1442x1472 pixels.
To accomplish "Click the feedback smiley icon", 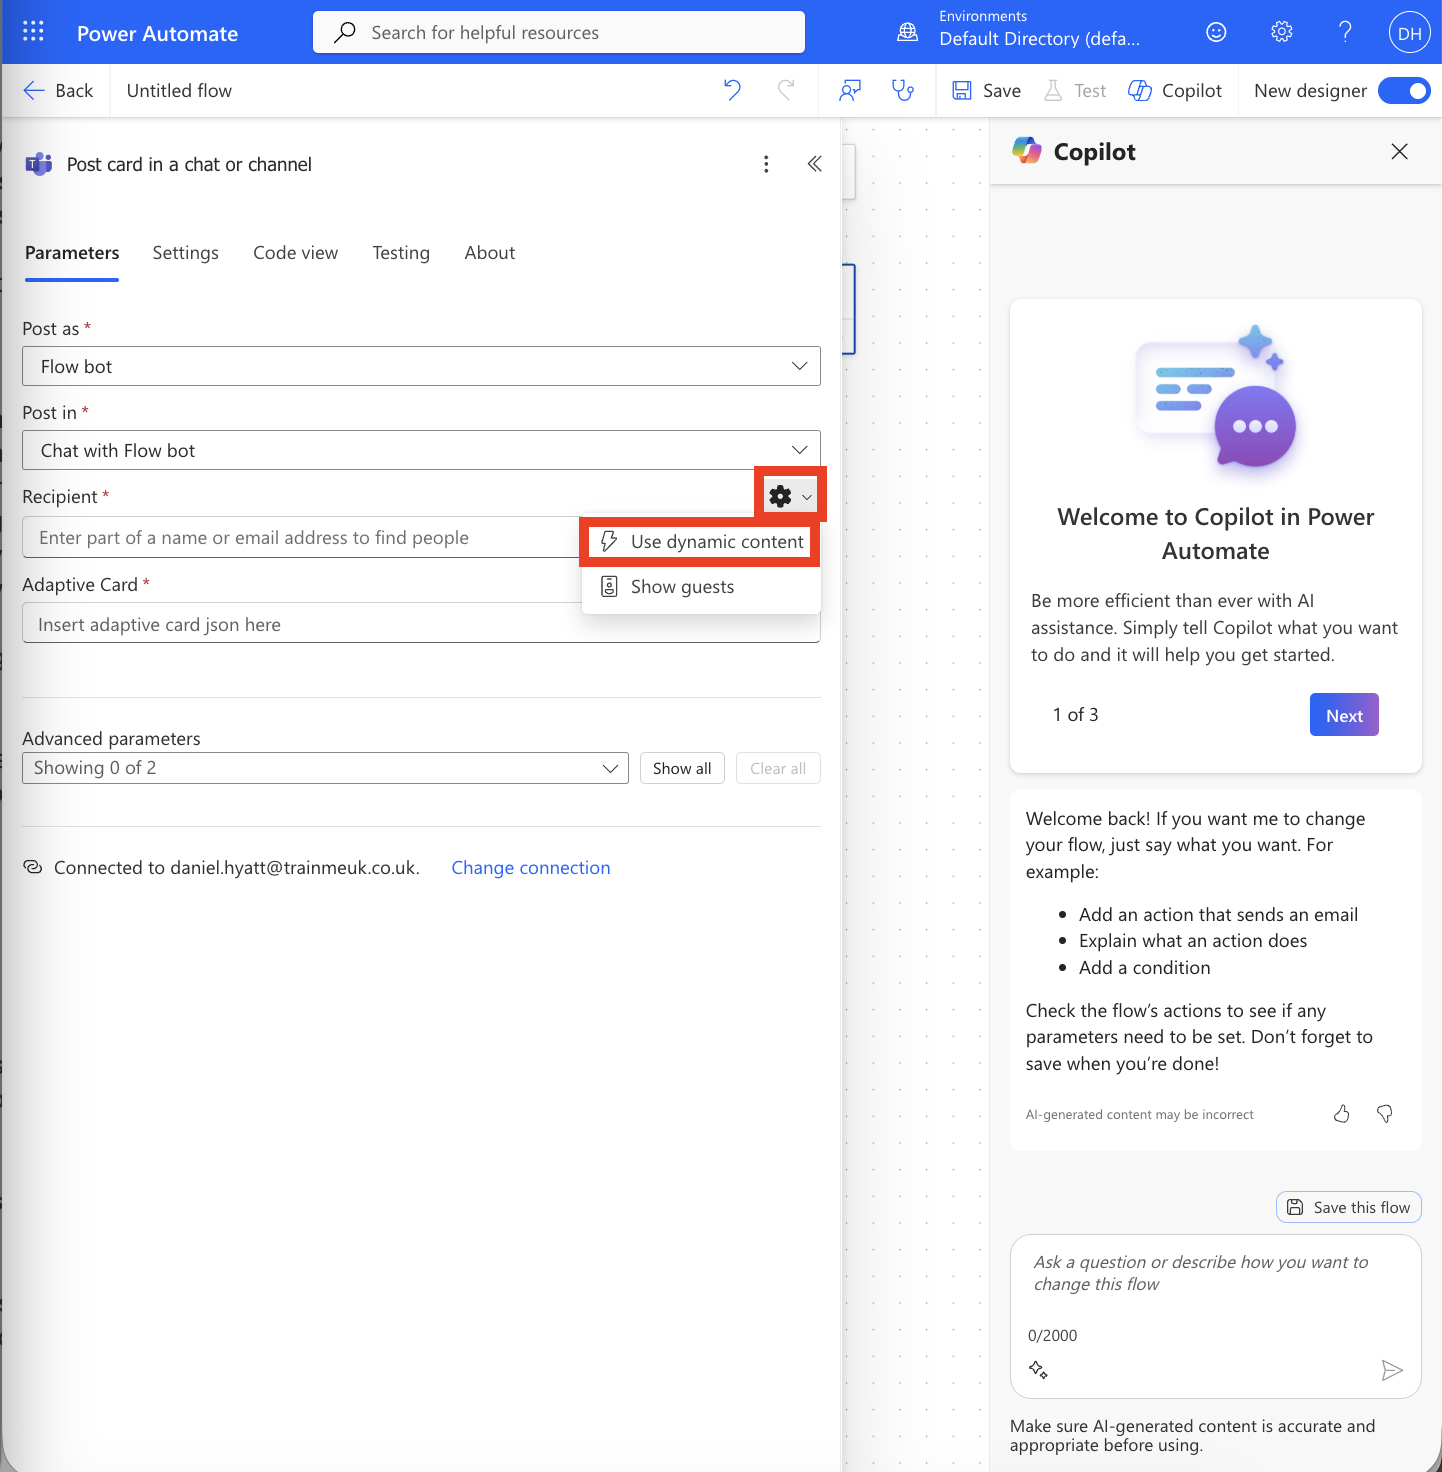I will pos(1216,32).
